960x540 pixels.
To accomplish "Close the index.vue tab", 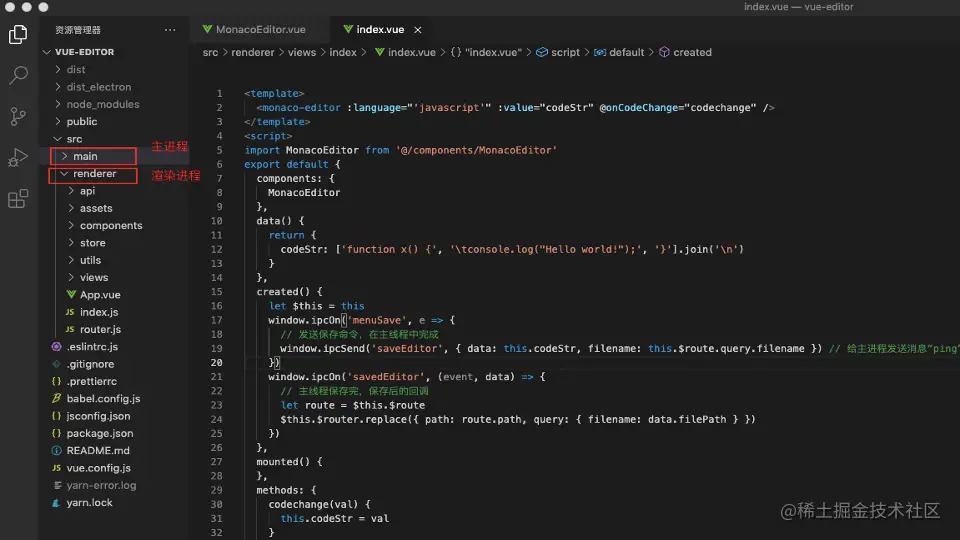I will coord(418,29).
